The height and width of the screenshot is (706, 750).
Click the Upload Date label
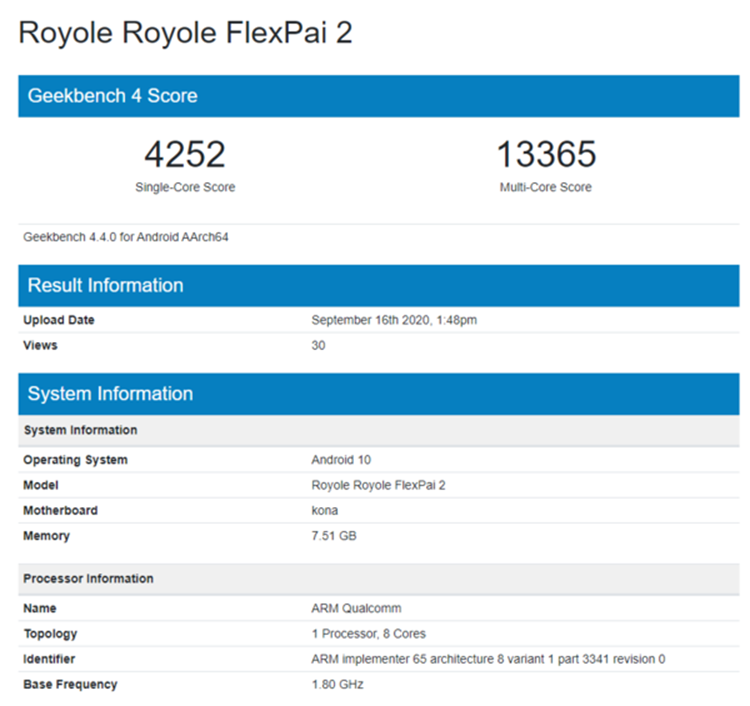tap(59, 320)
